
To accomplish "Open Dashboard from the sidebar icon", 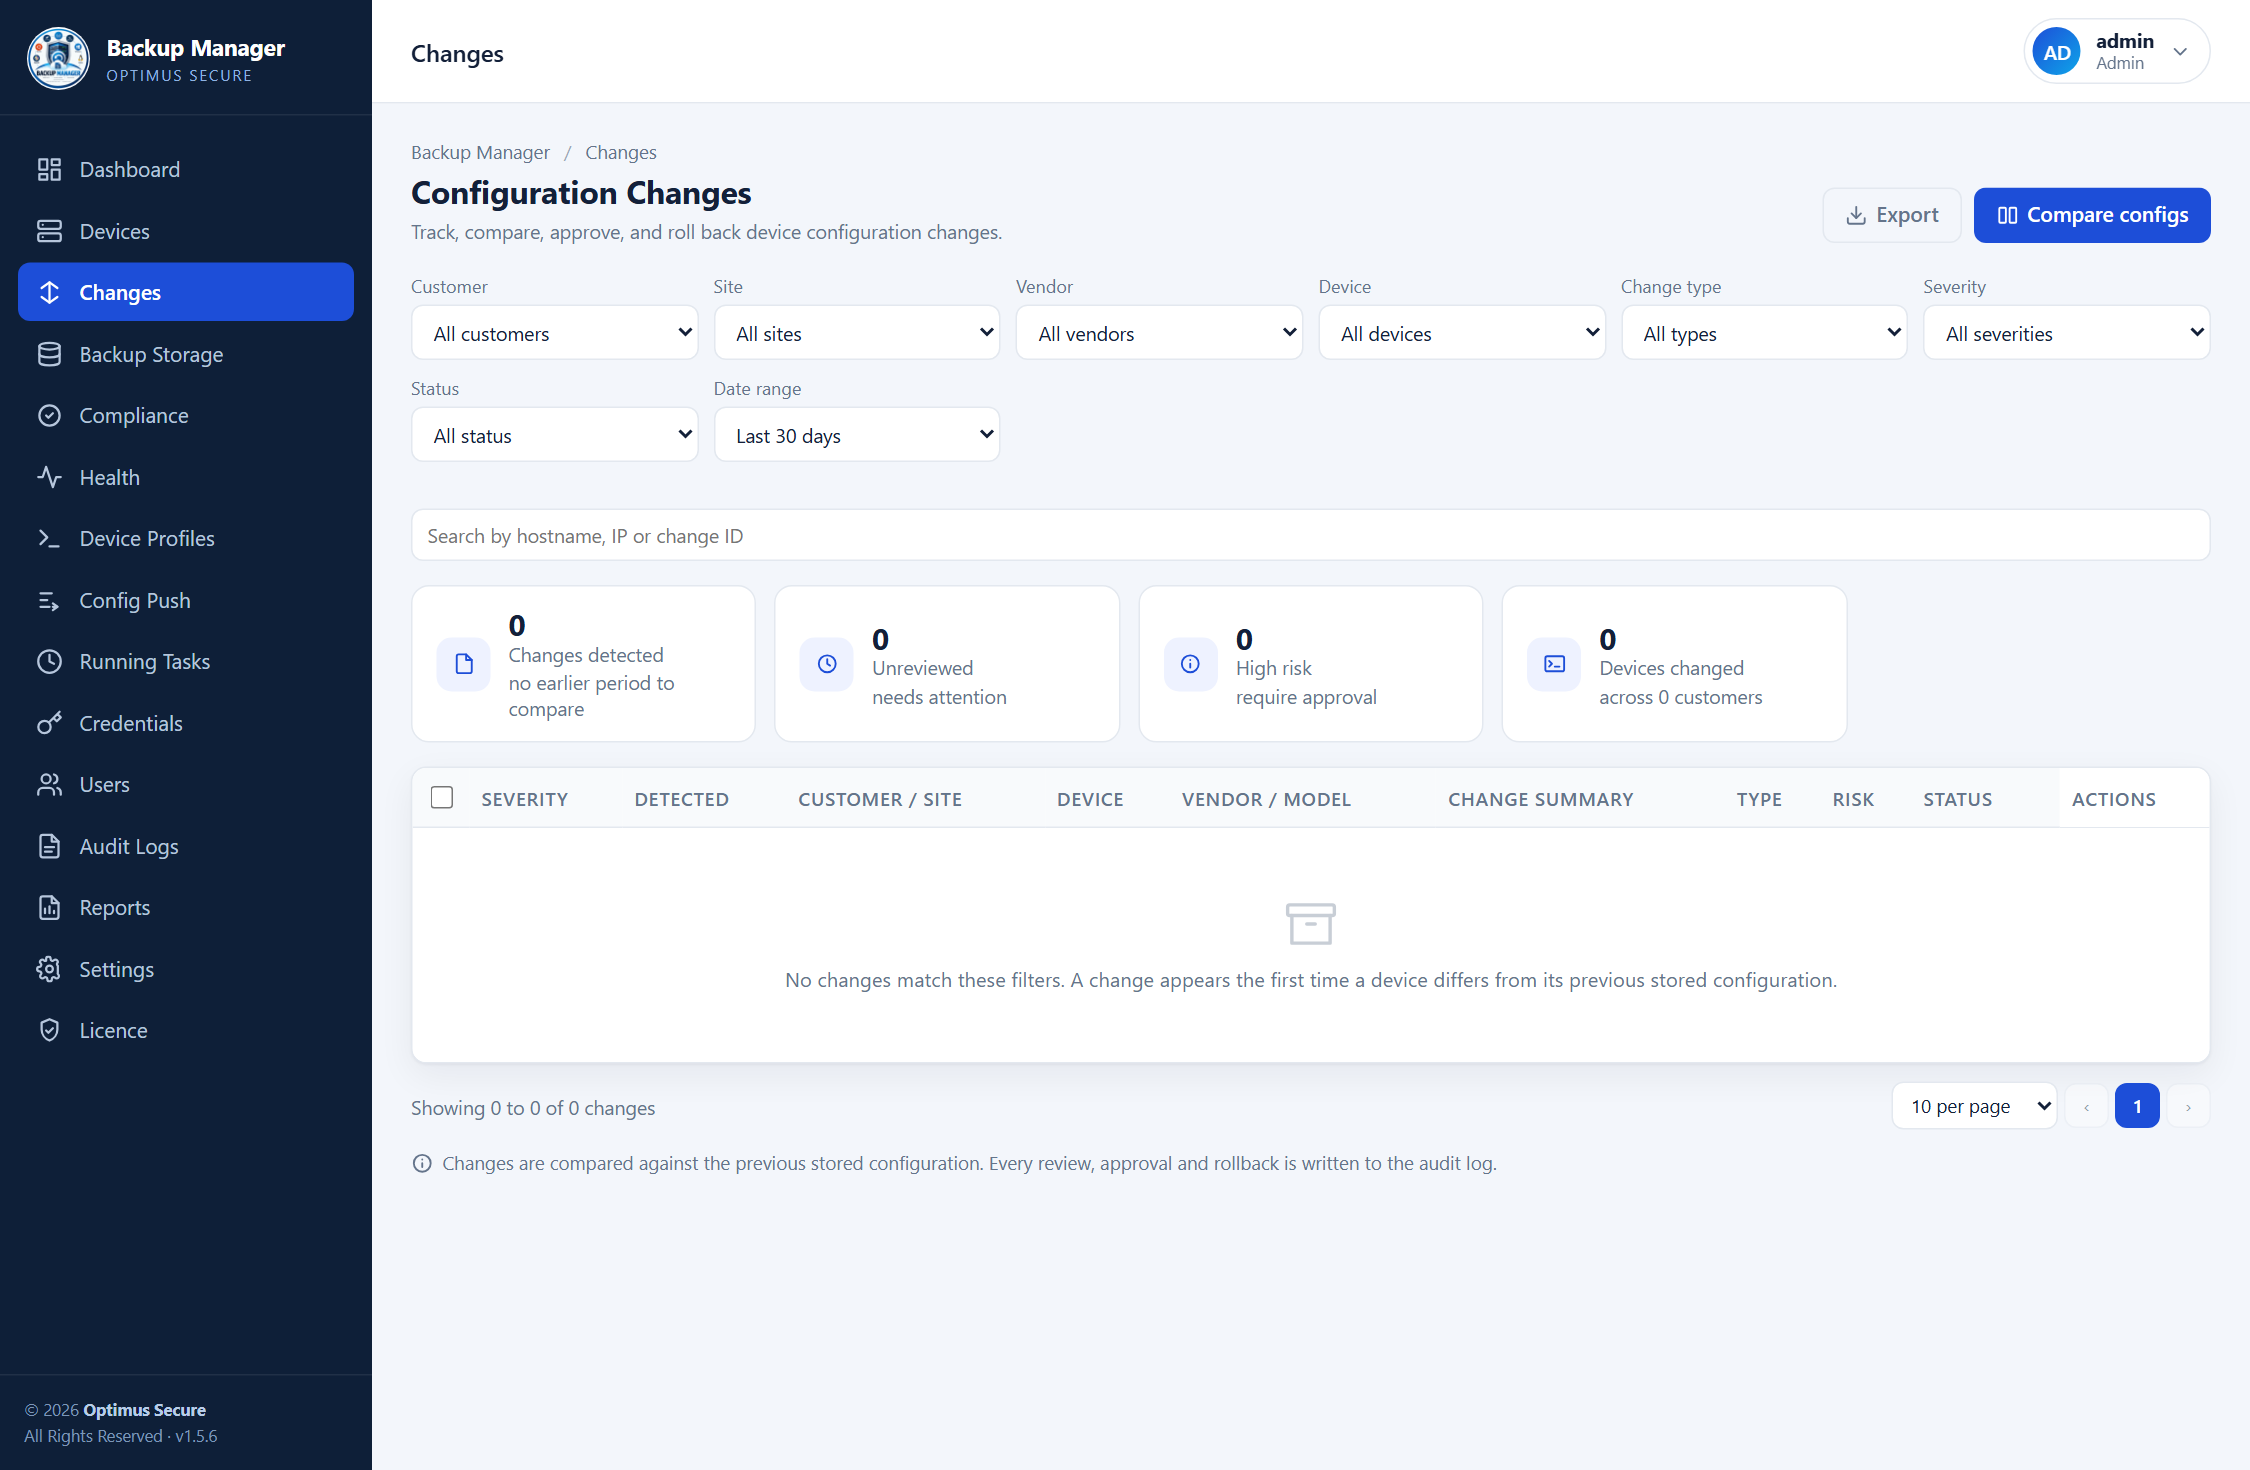I will coord(49,170).
